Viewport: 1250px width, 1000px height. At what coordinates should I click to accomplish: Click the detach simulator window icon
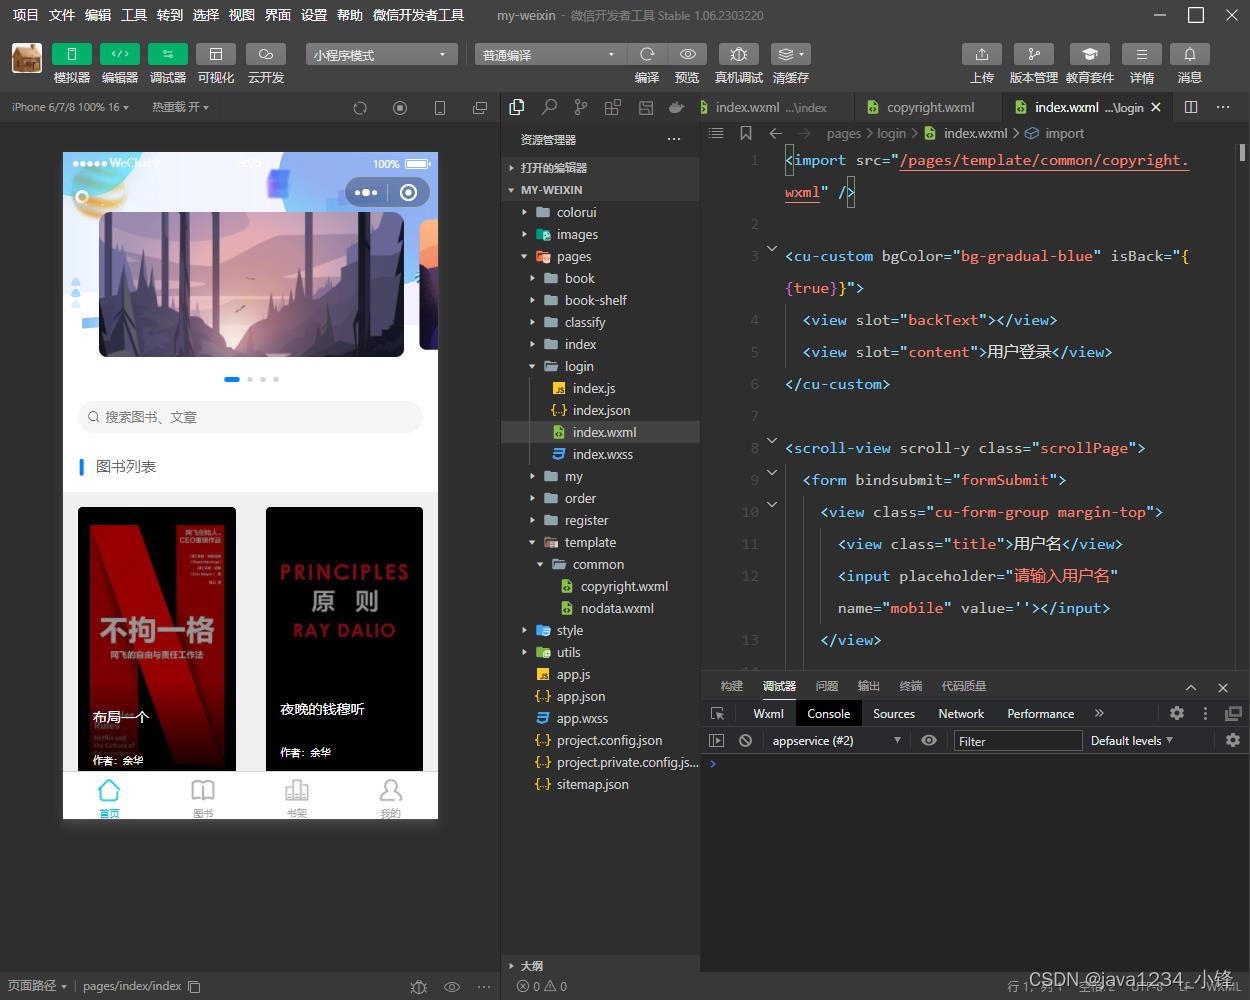[480, 107]
